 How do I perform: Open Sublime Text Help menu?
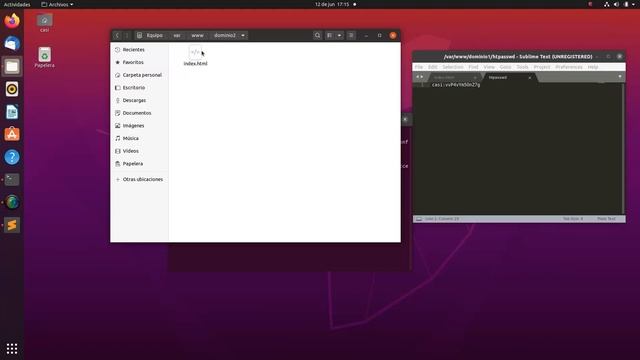pyautogui.click(x=593, y=67)
